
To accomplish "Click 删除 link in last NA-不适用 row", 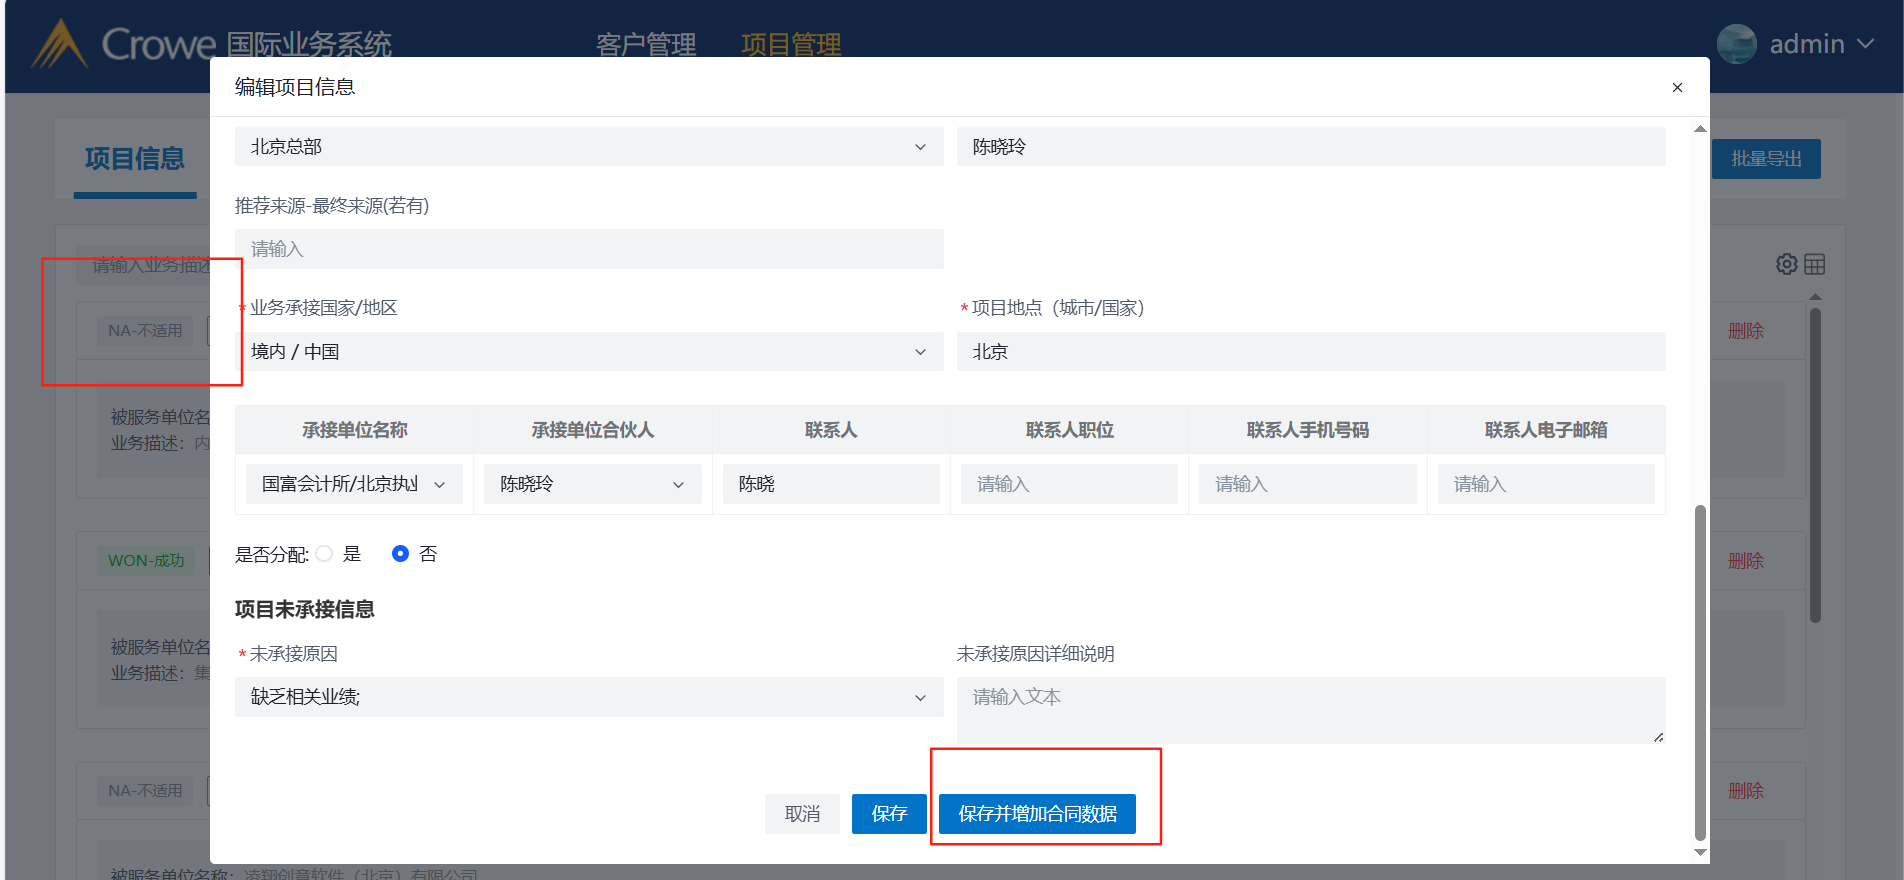I will [x=1746, y=791].
